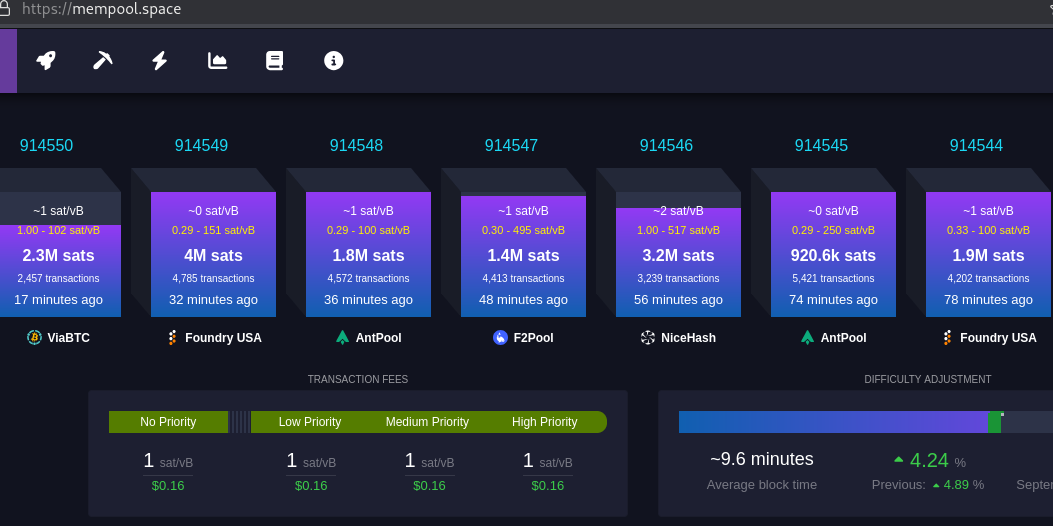
Task: Click the lock icon in address bar
Action: (x=5, y=9)
